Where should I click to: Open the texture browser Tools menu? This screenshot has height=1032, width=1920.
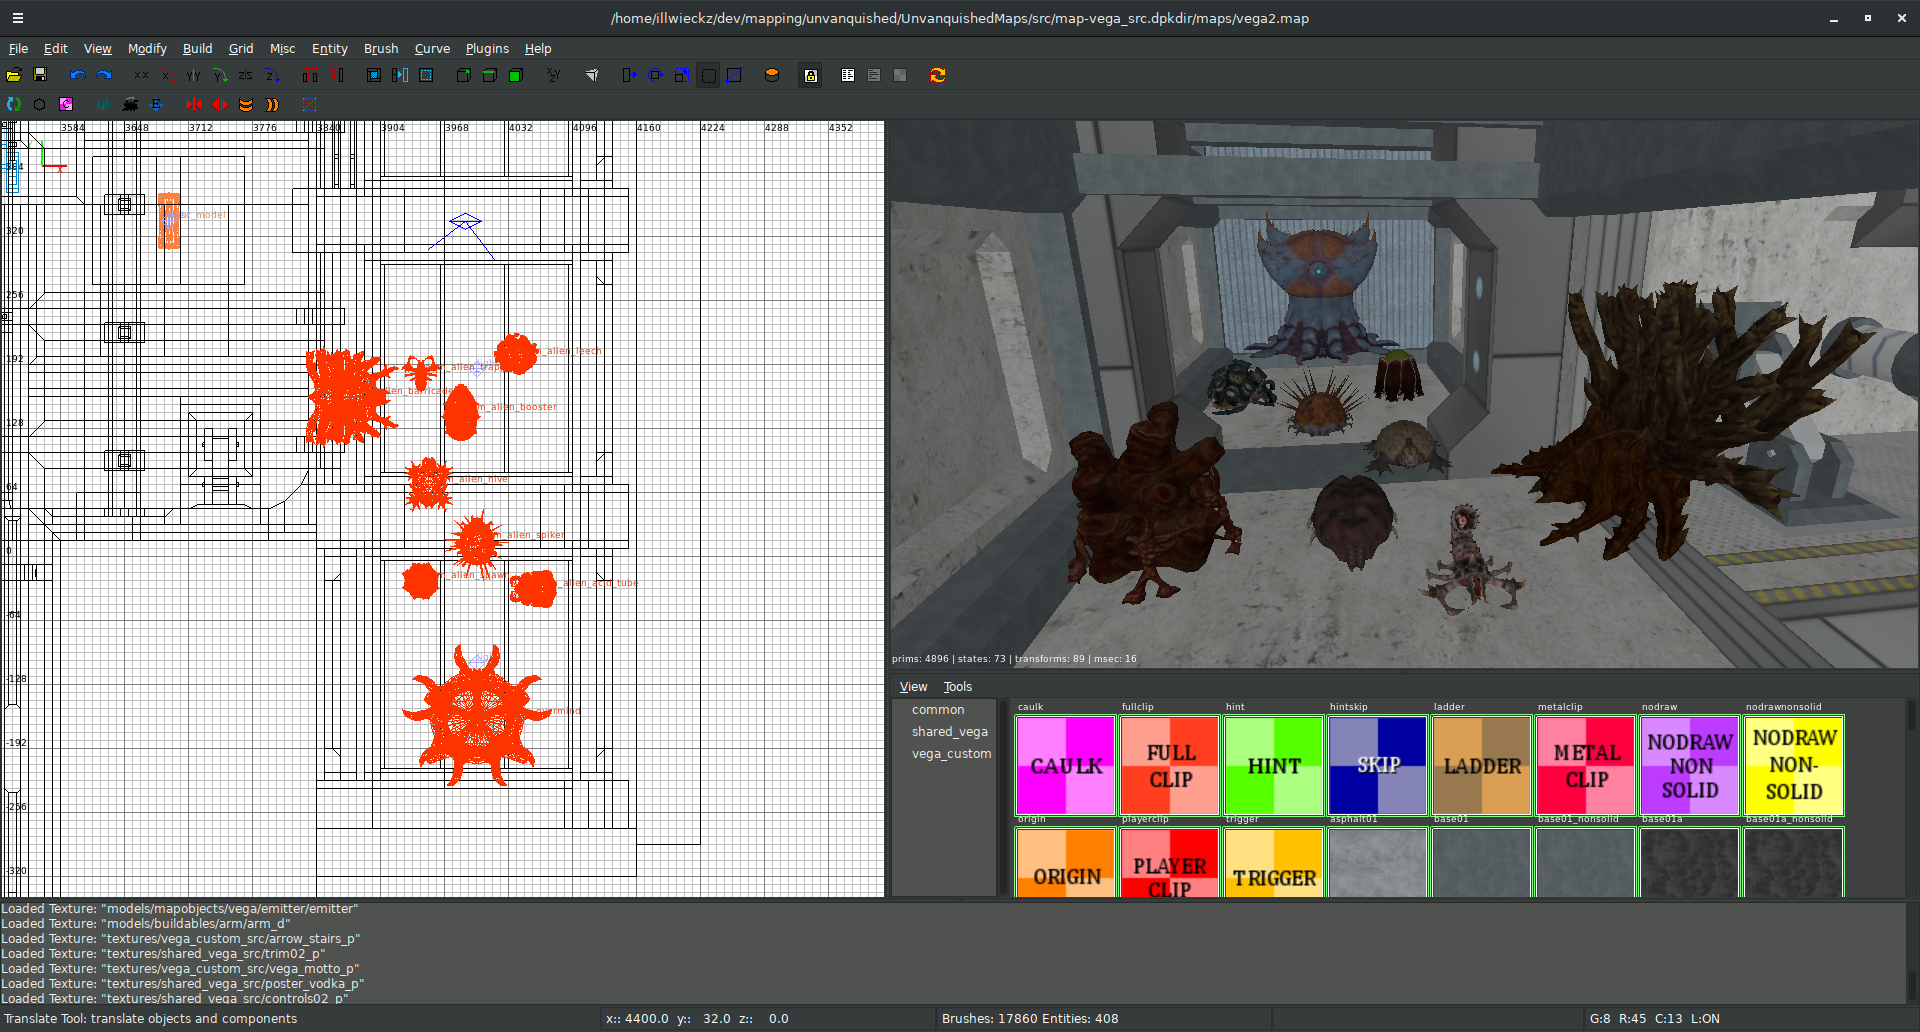957,687
